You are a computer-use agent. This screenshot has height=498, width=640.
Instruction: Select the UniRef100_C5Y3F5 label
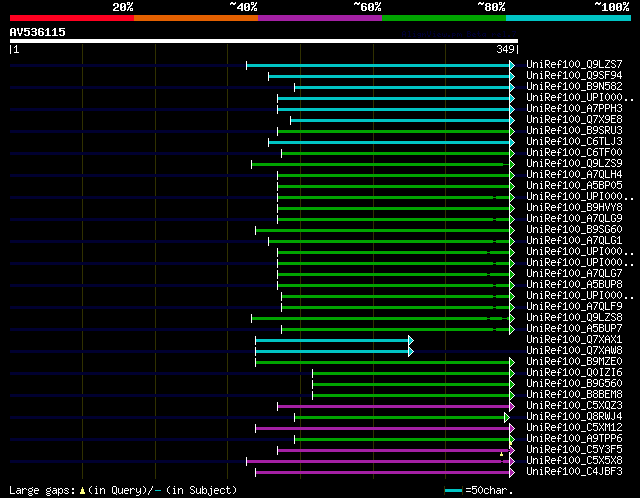(574, 450)
